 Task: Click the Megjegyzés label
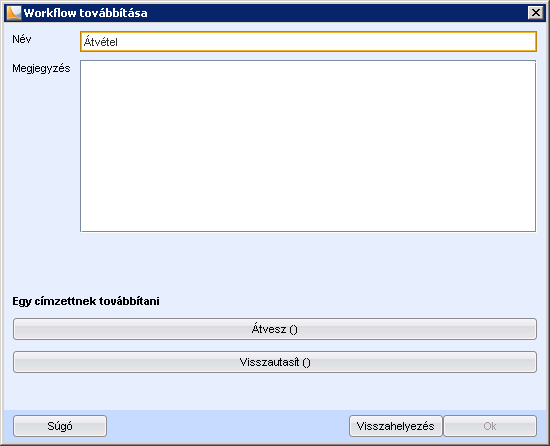click(41, 68)
